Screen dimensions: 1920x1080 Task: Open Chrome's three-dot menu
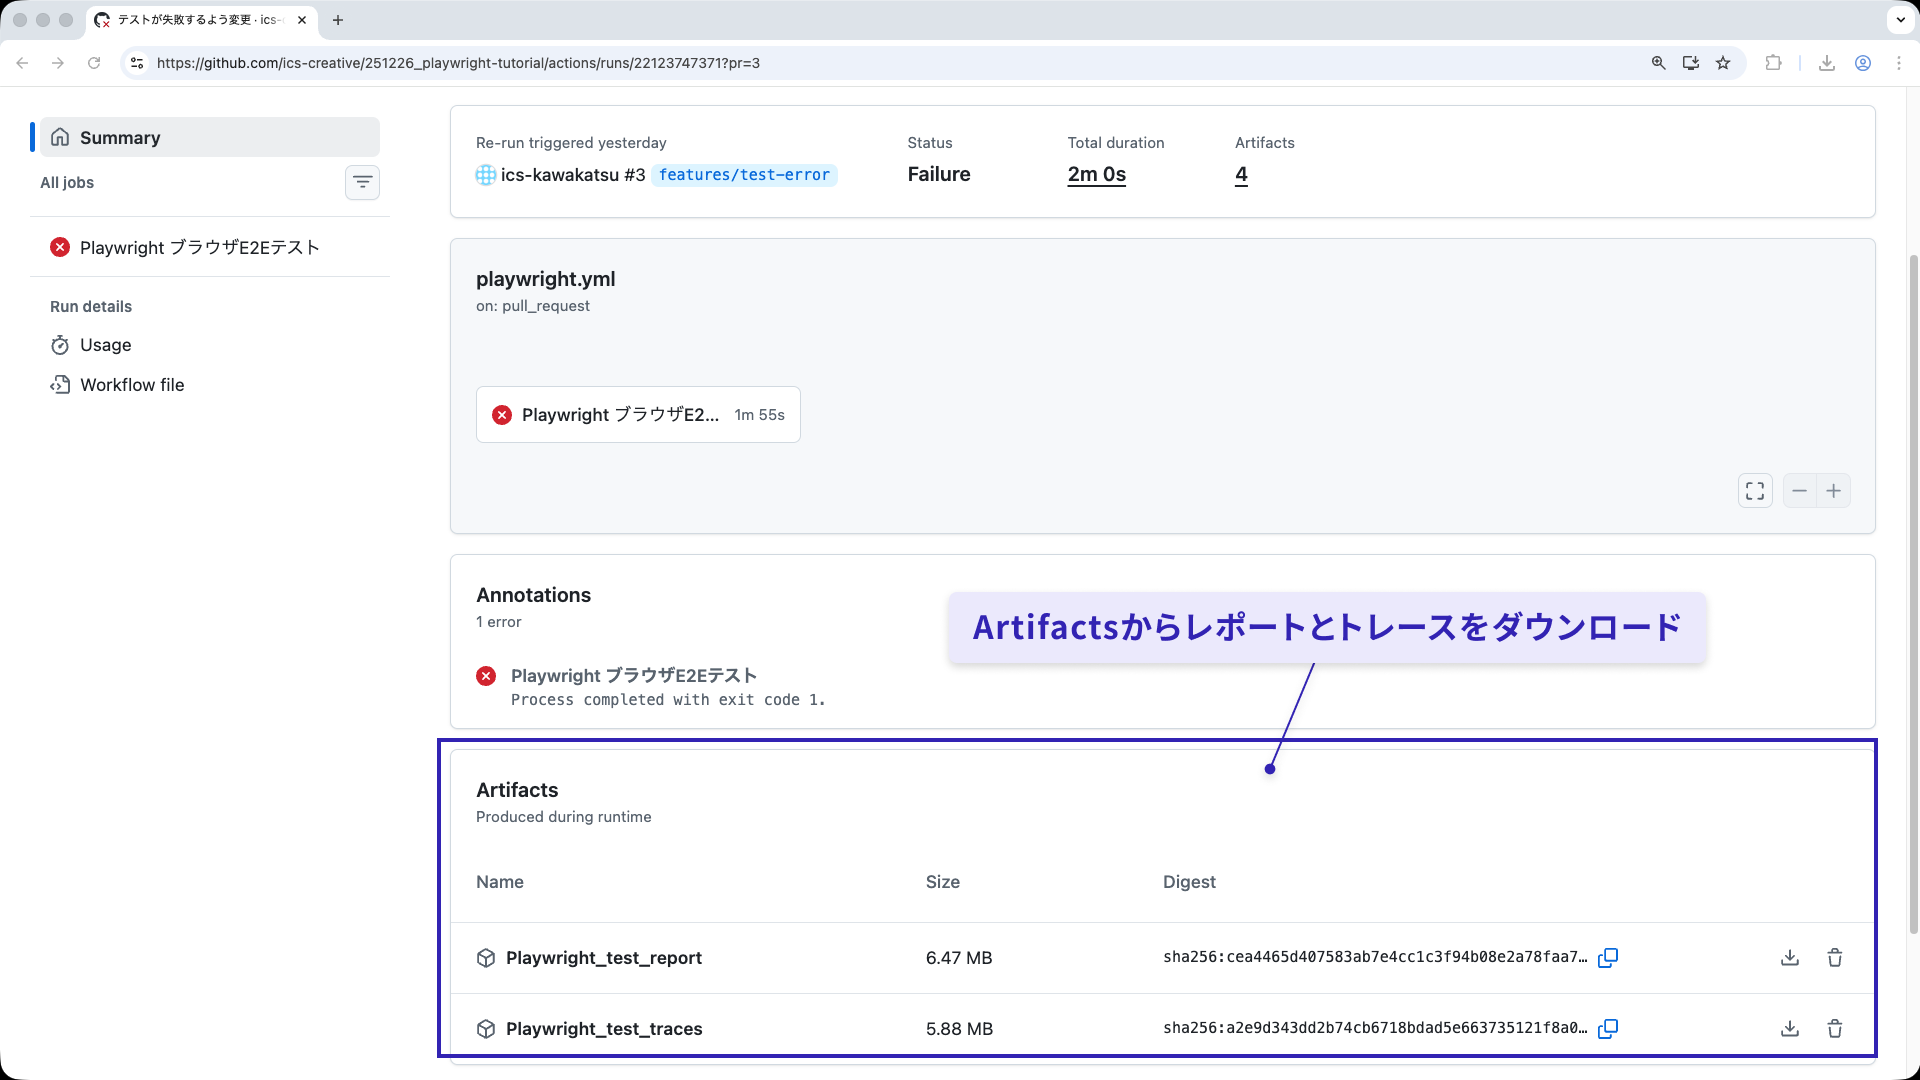tap(1900, 62)
